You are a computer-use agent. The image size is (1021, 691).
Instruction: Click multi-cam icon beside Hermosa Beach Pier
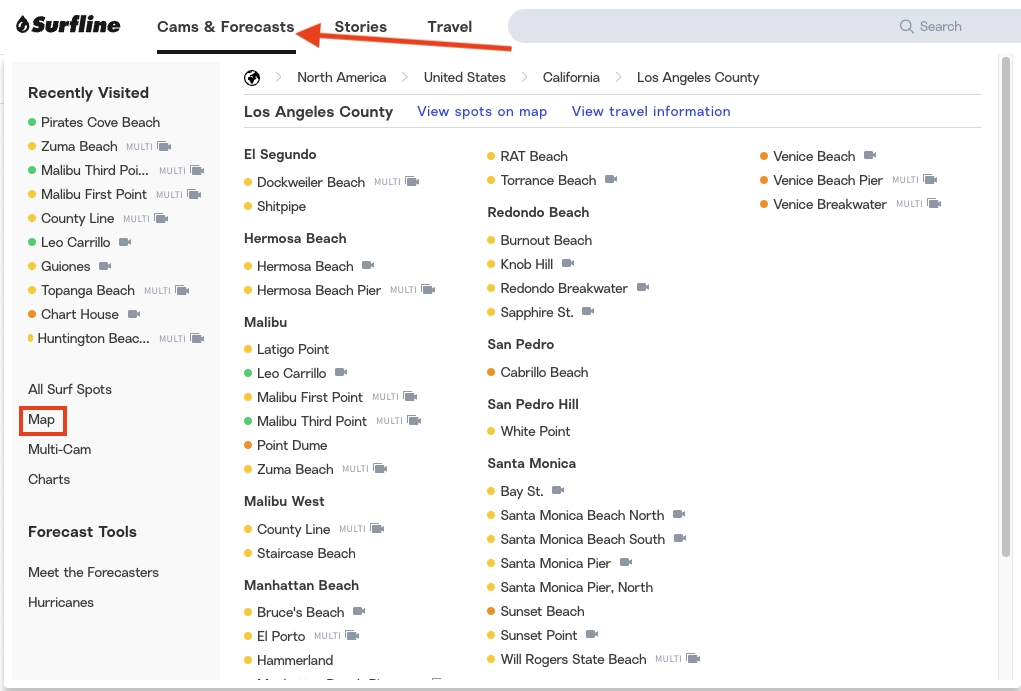click(428, 290)
